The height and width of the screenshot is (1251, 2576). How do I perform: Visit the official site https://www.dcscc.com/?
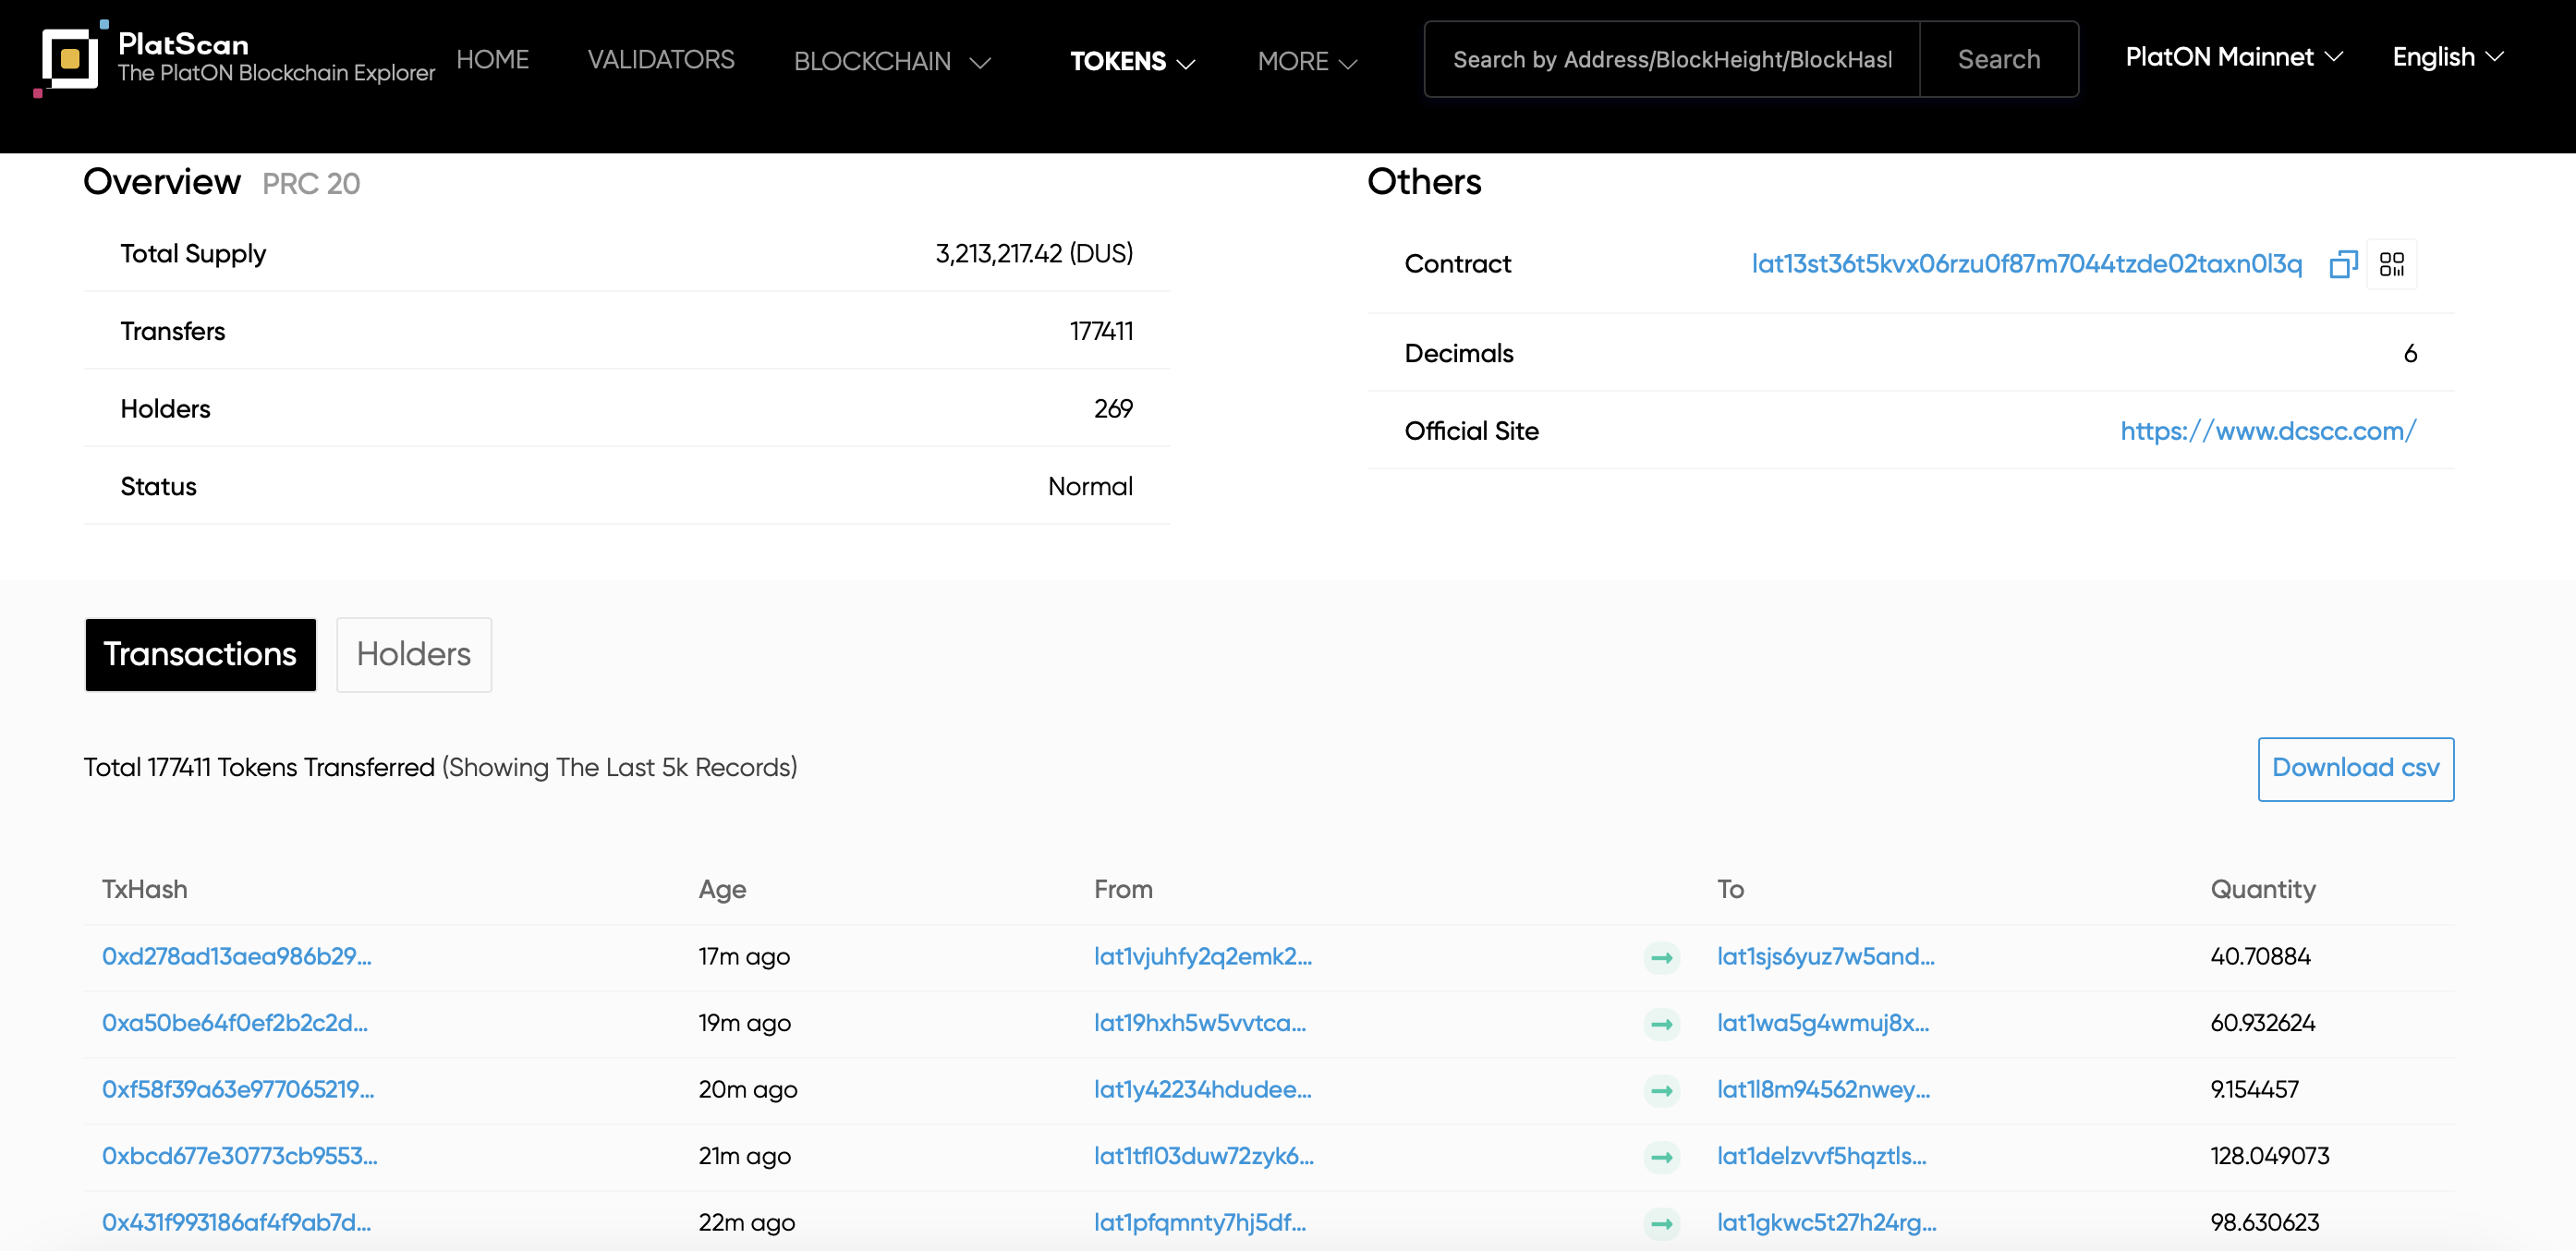point(2268,431)
